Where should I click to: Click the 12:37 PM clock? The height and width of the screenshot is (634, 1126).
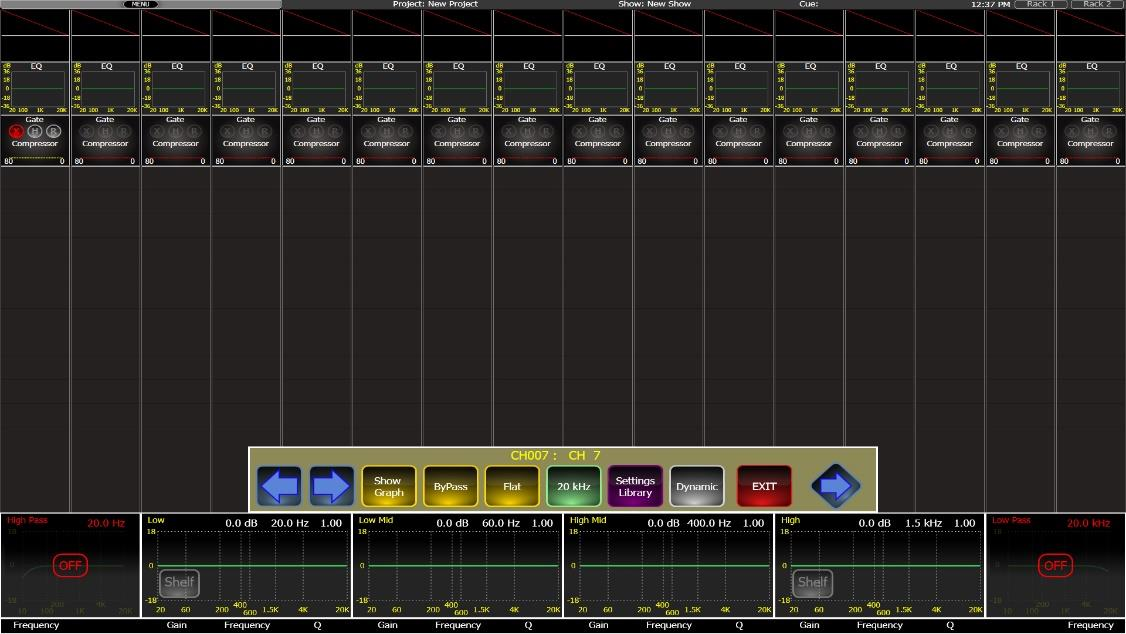click(x=990, y=4)
